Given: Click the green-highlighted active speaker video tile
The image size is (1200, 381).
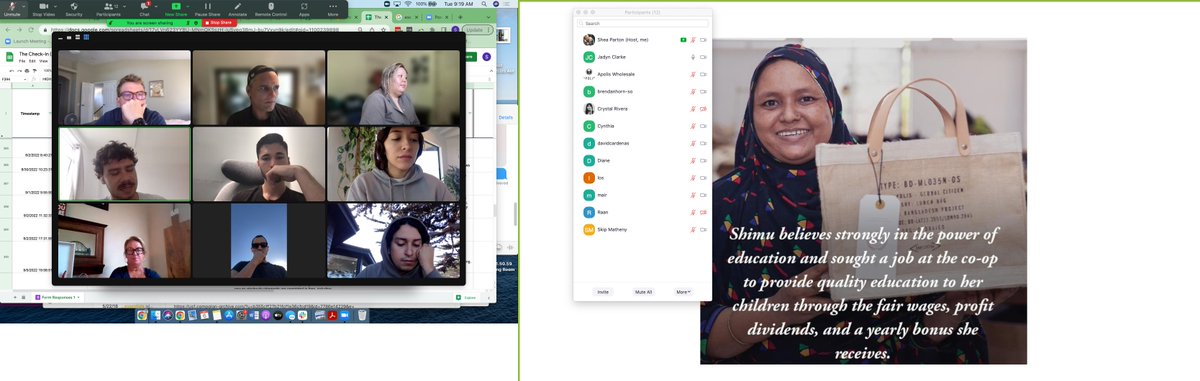Looking at the screenshot, I should click(125, 164).
